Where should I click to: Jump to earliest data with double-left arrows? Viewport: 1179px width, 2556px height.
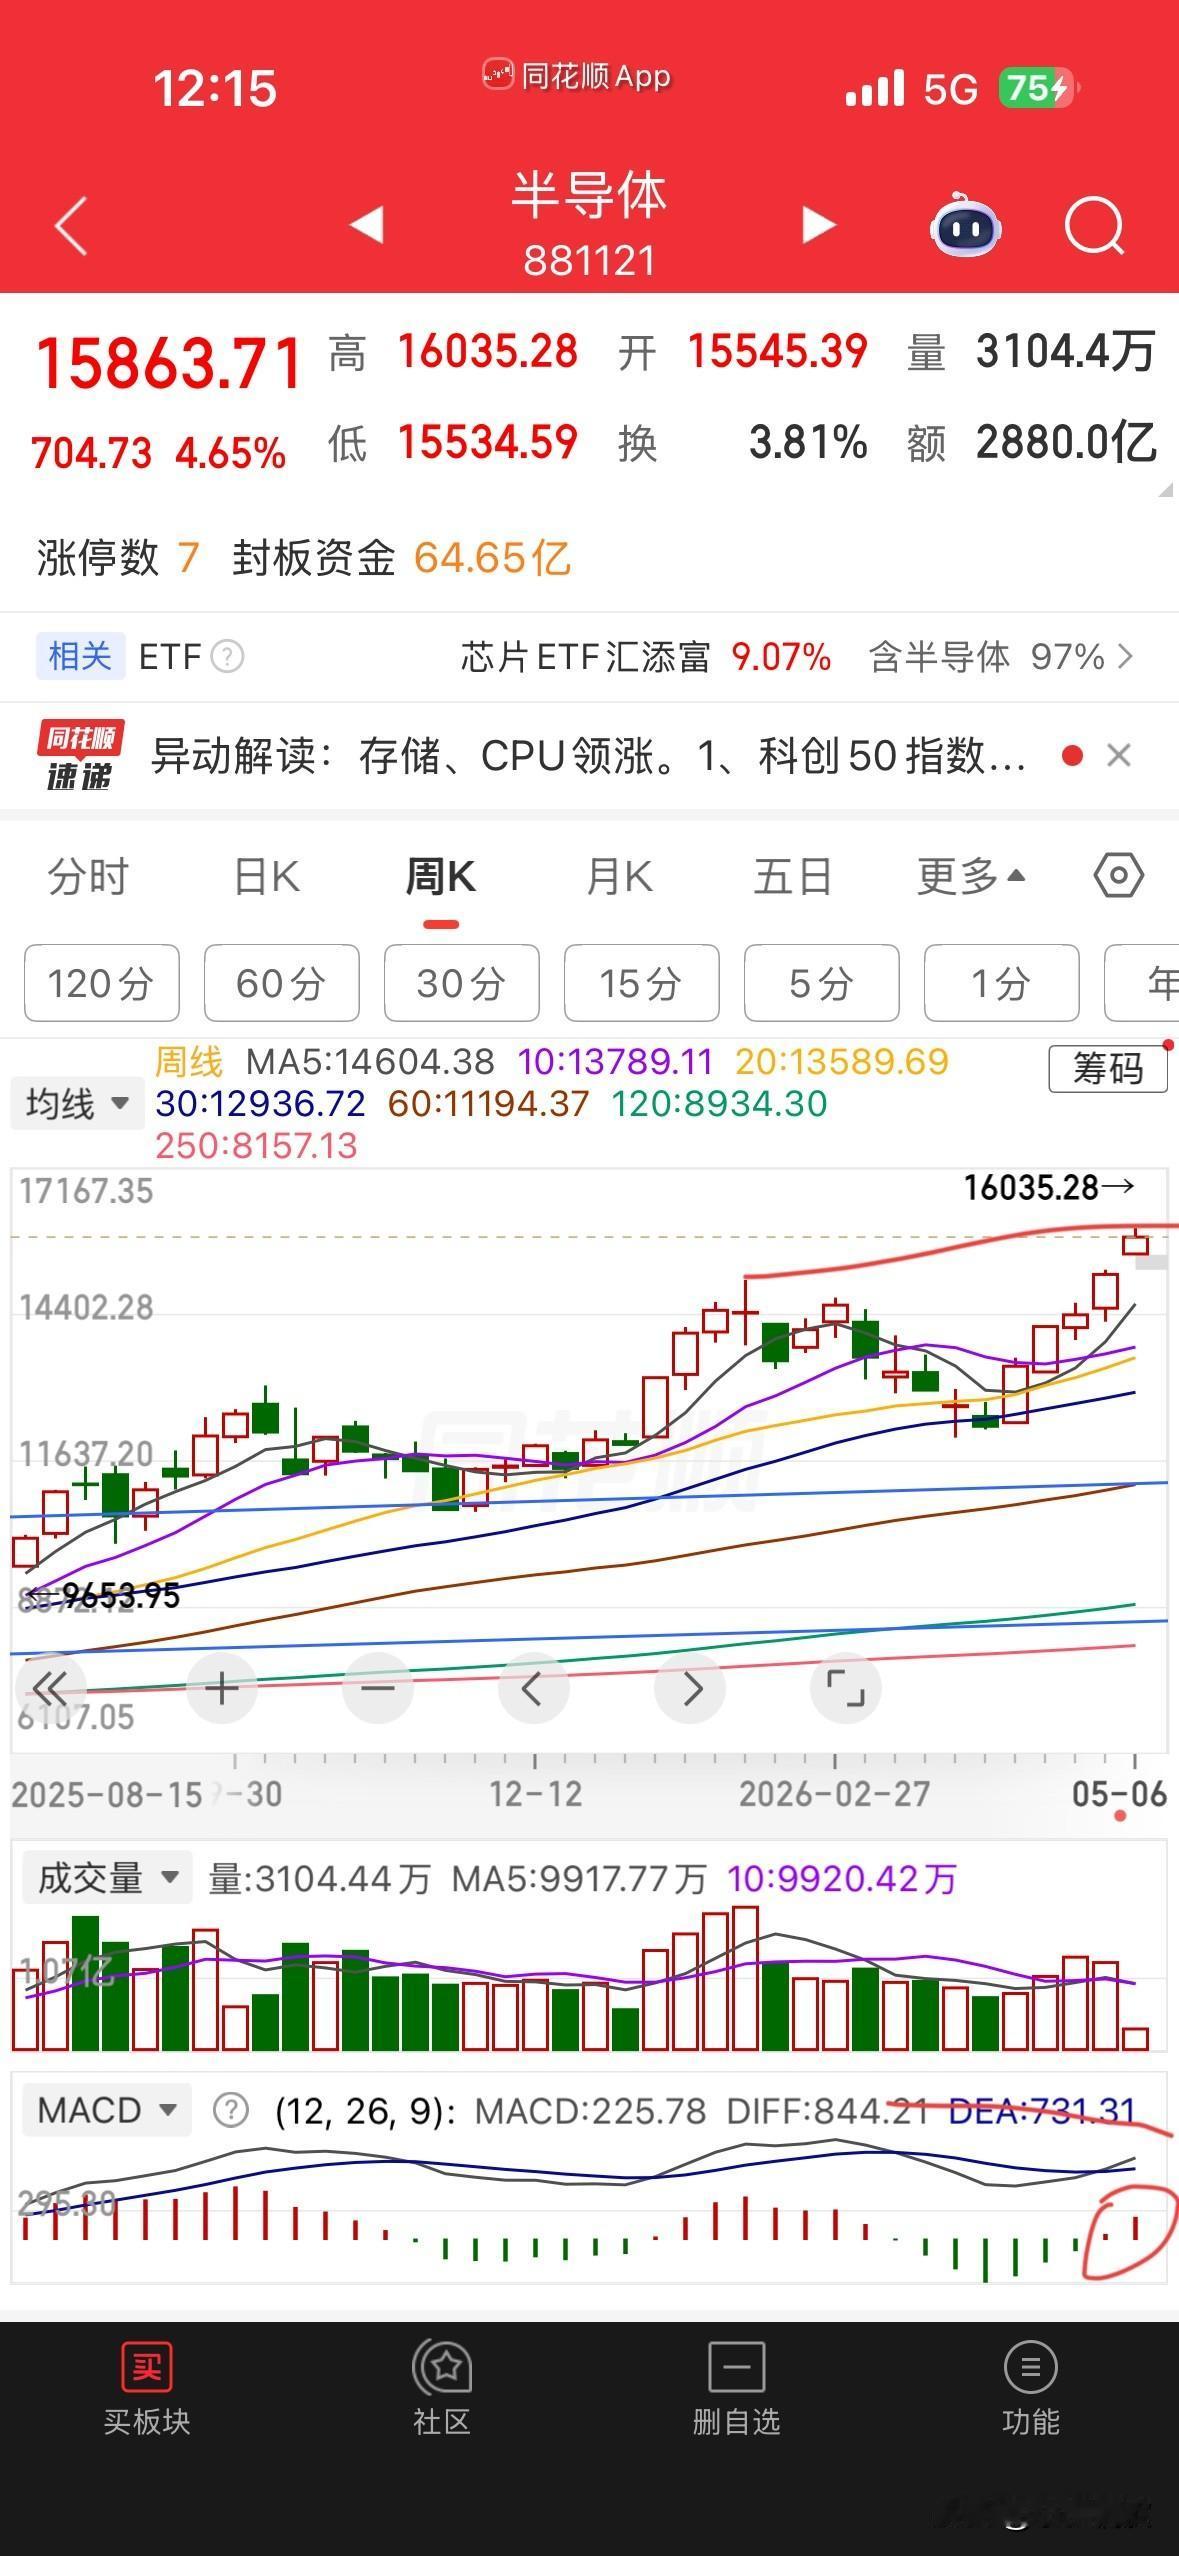click(49, 1689)
